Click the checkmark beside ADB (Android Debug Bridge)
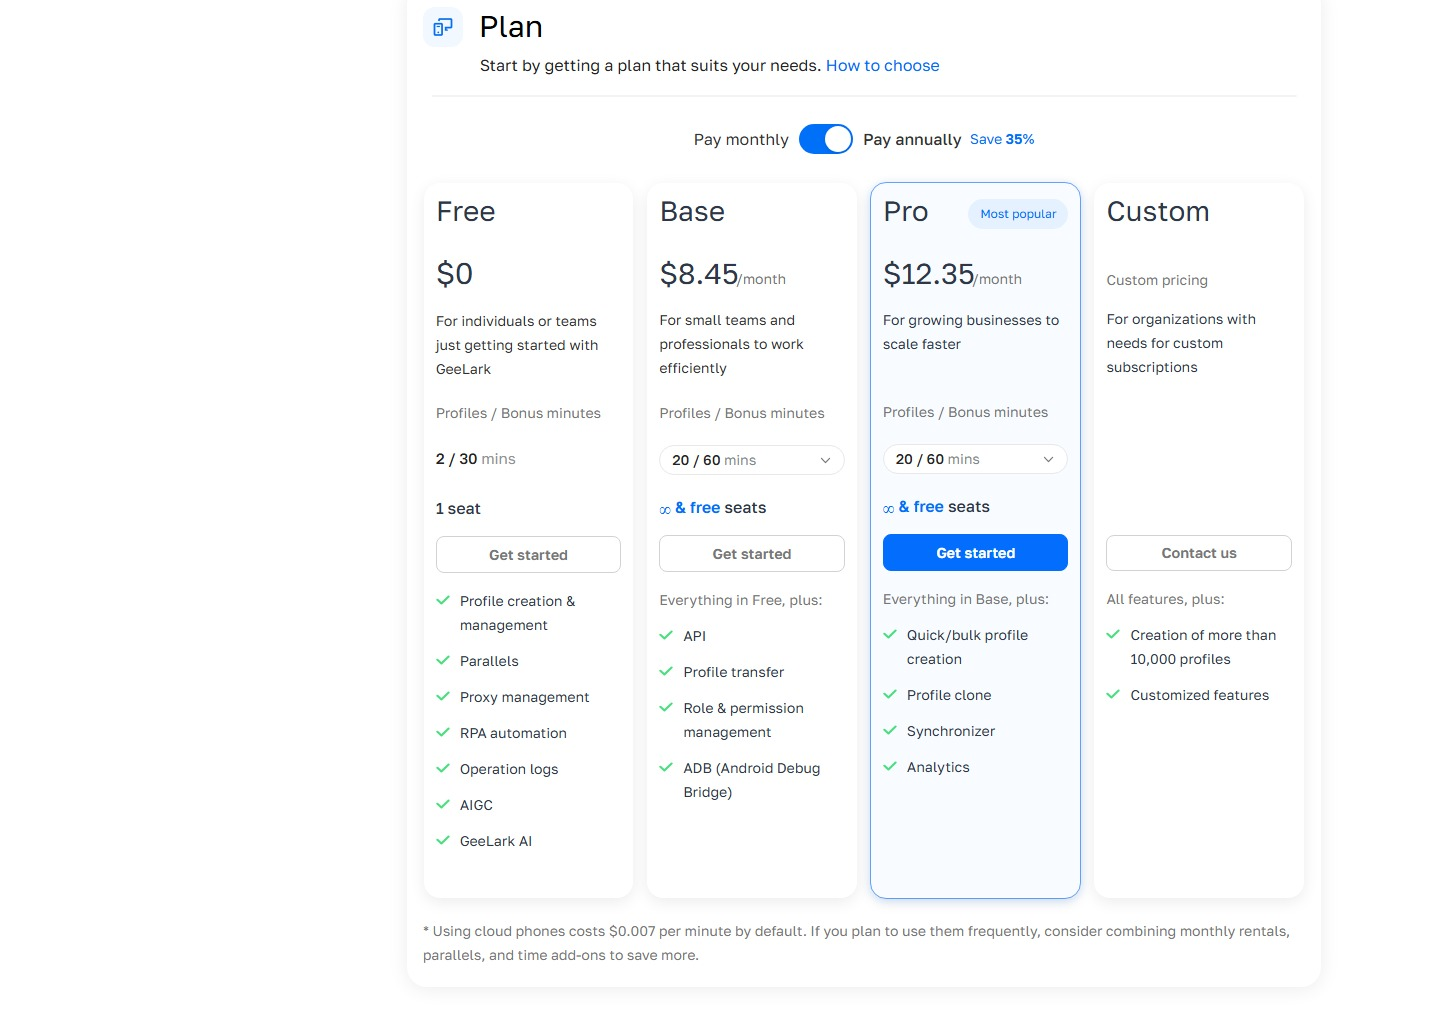The height and width of the screenshot is (1030, 1440). click(667, 767)
